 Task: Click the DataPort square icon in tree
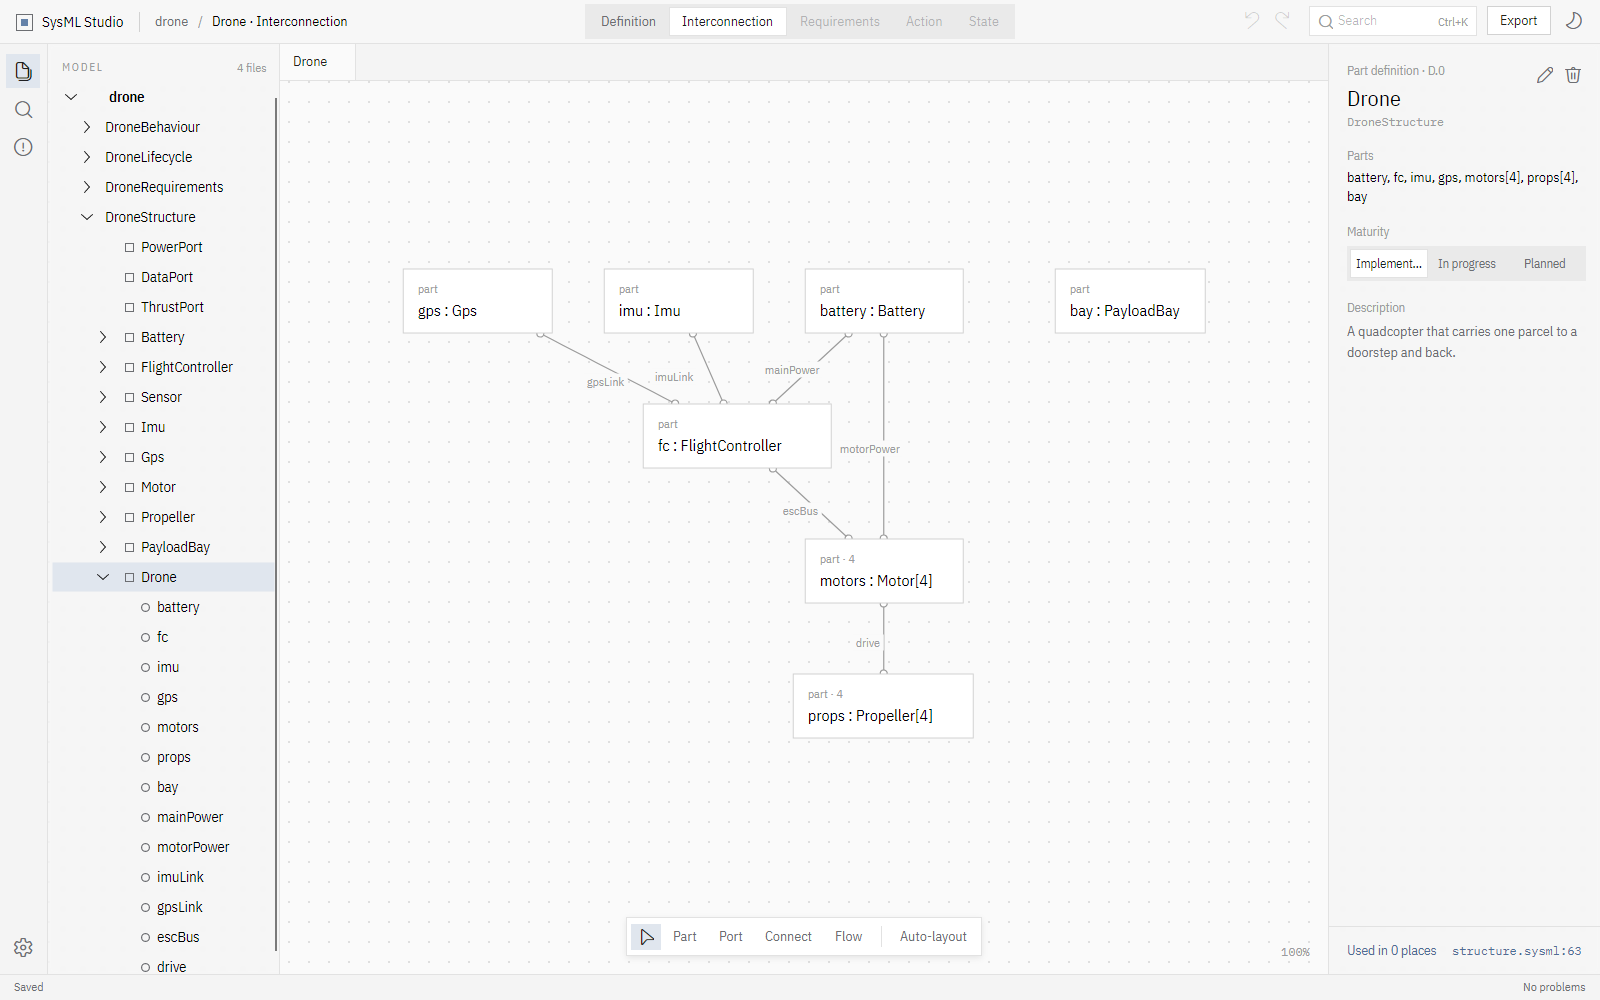[x=129, y=277]
